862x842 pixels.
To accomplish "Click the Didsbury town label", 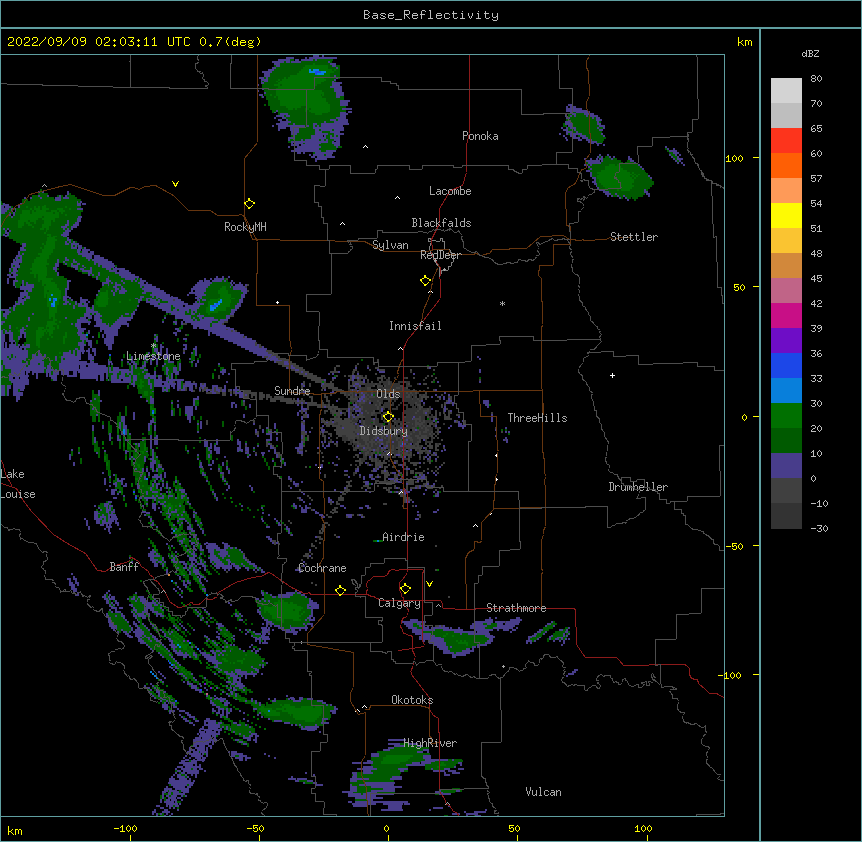I will pos(383,431).
